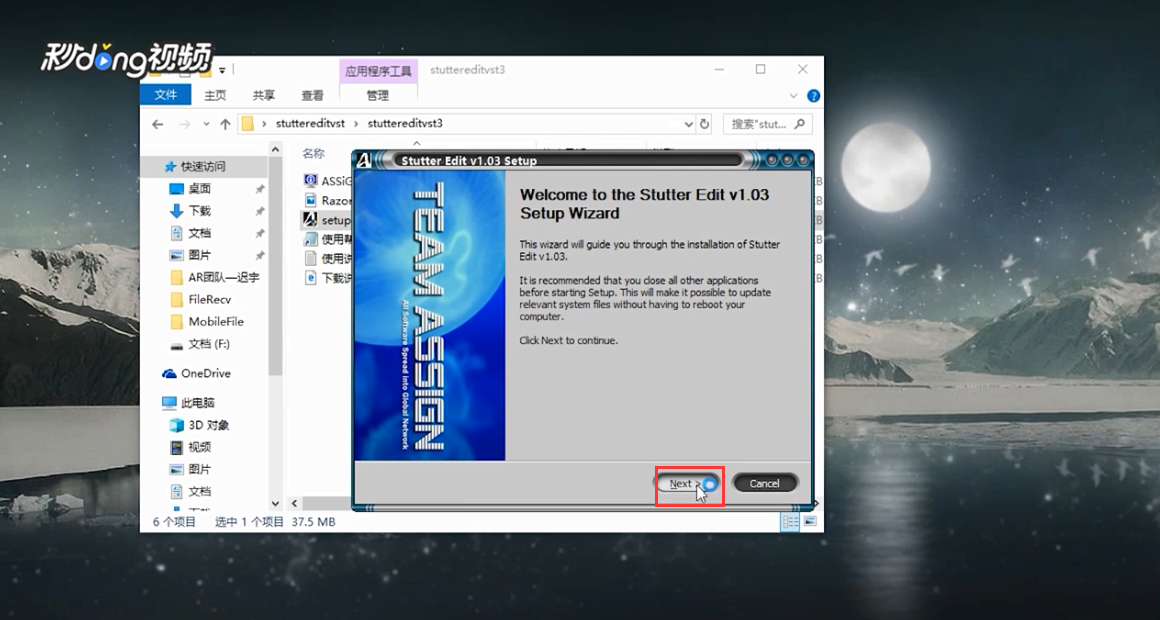Click the desktop icon beside 桌面
The image size is (1160, 620).
(x=177, y=189)
